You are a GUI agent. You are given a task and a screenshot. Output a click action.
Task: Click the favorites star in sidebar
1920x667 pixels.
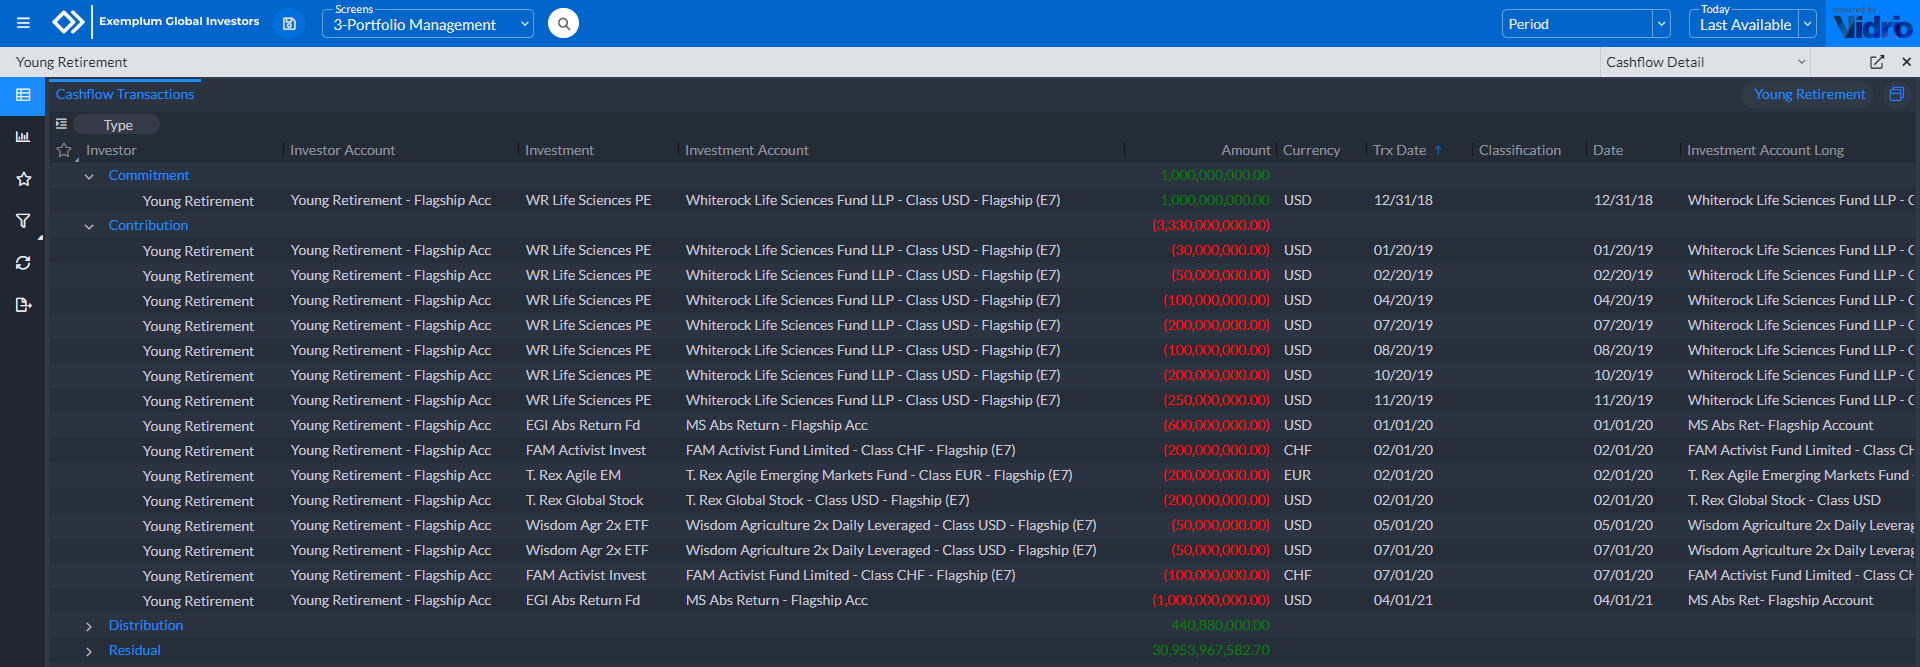click(23, 179)
